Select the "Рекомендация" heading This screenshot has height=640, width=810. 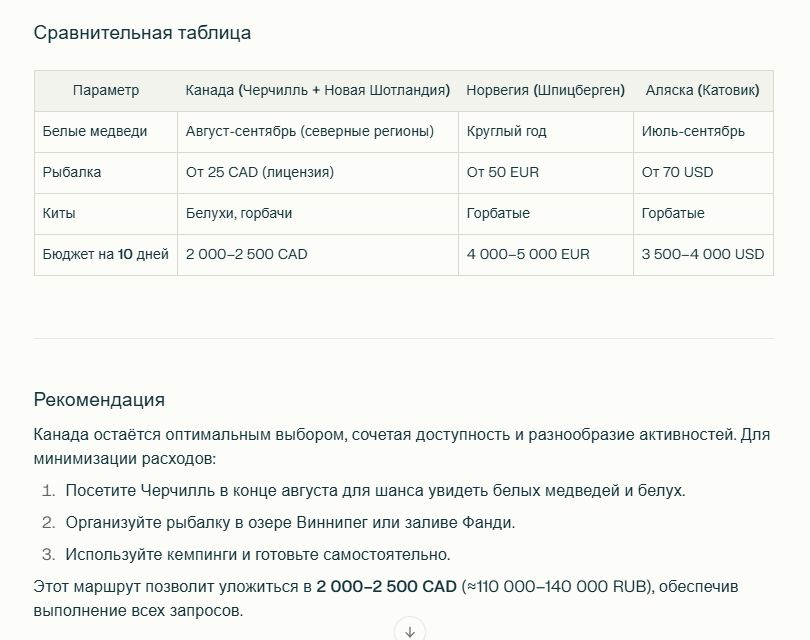click(98, 398)
